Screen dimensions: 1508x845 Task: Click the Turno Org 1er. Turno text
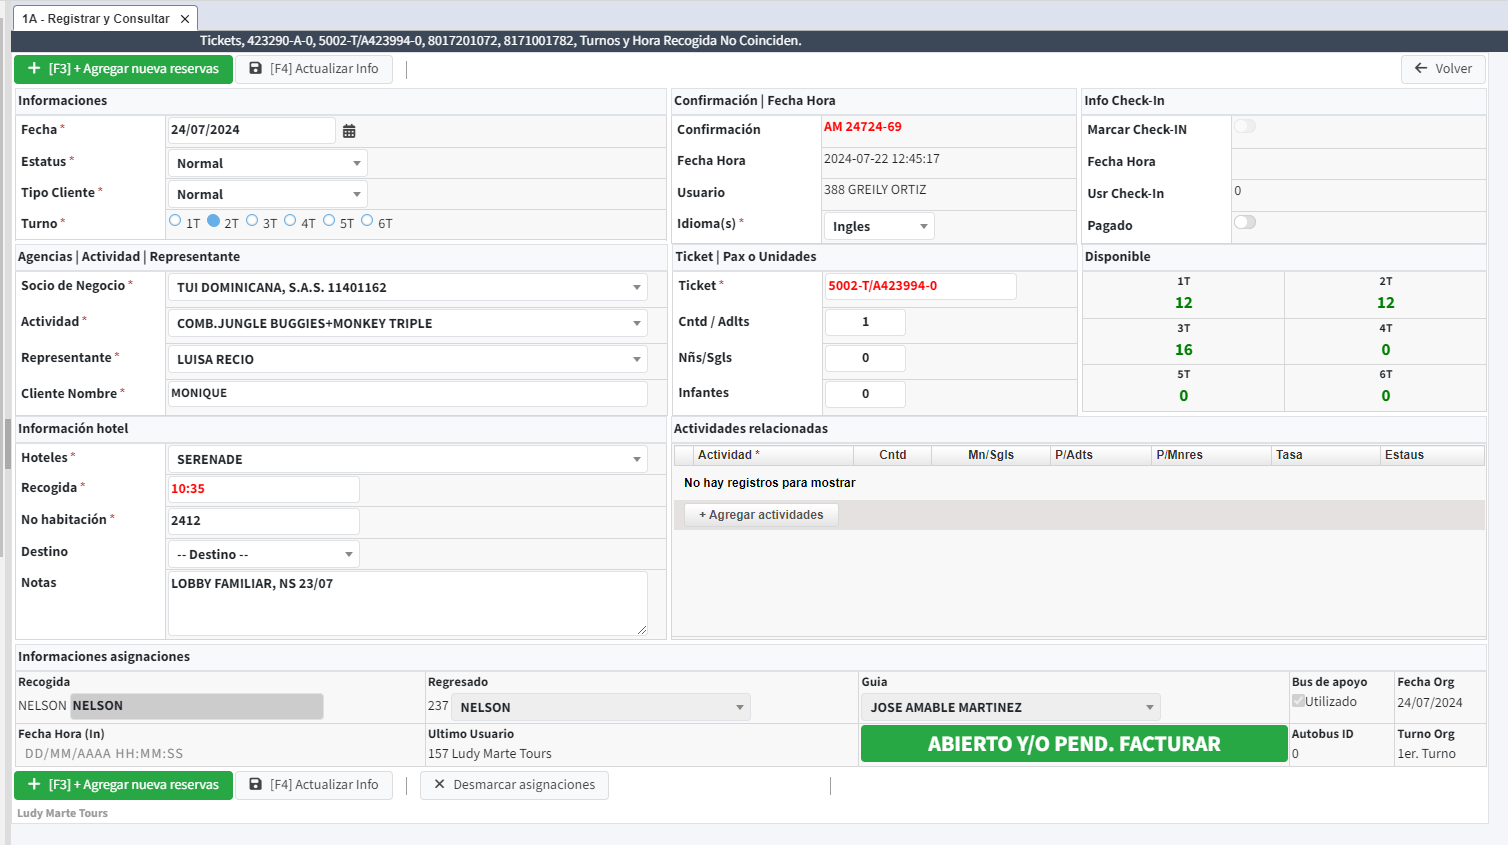click(x=1427, y=754)
